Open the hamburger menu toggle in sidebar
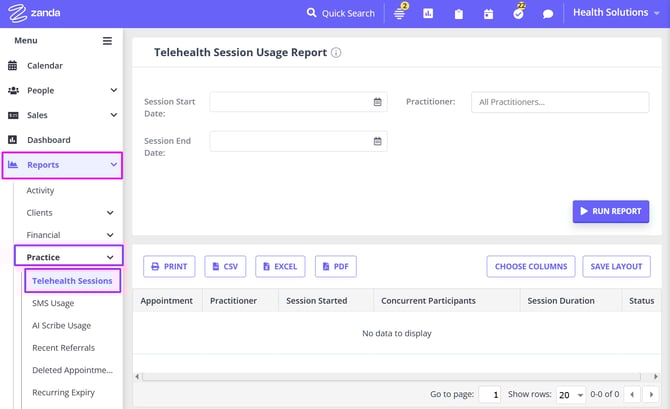The height and width of the screenshot is (409, 670). 107,41
